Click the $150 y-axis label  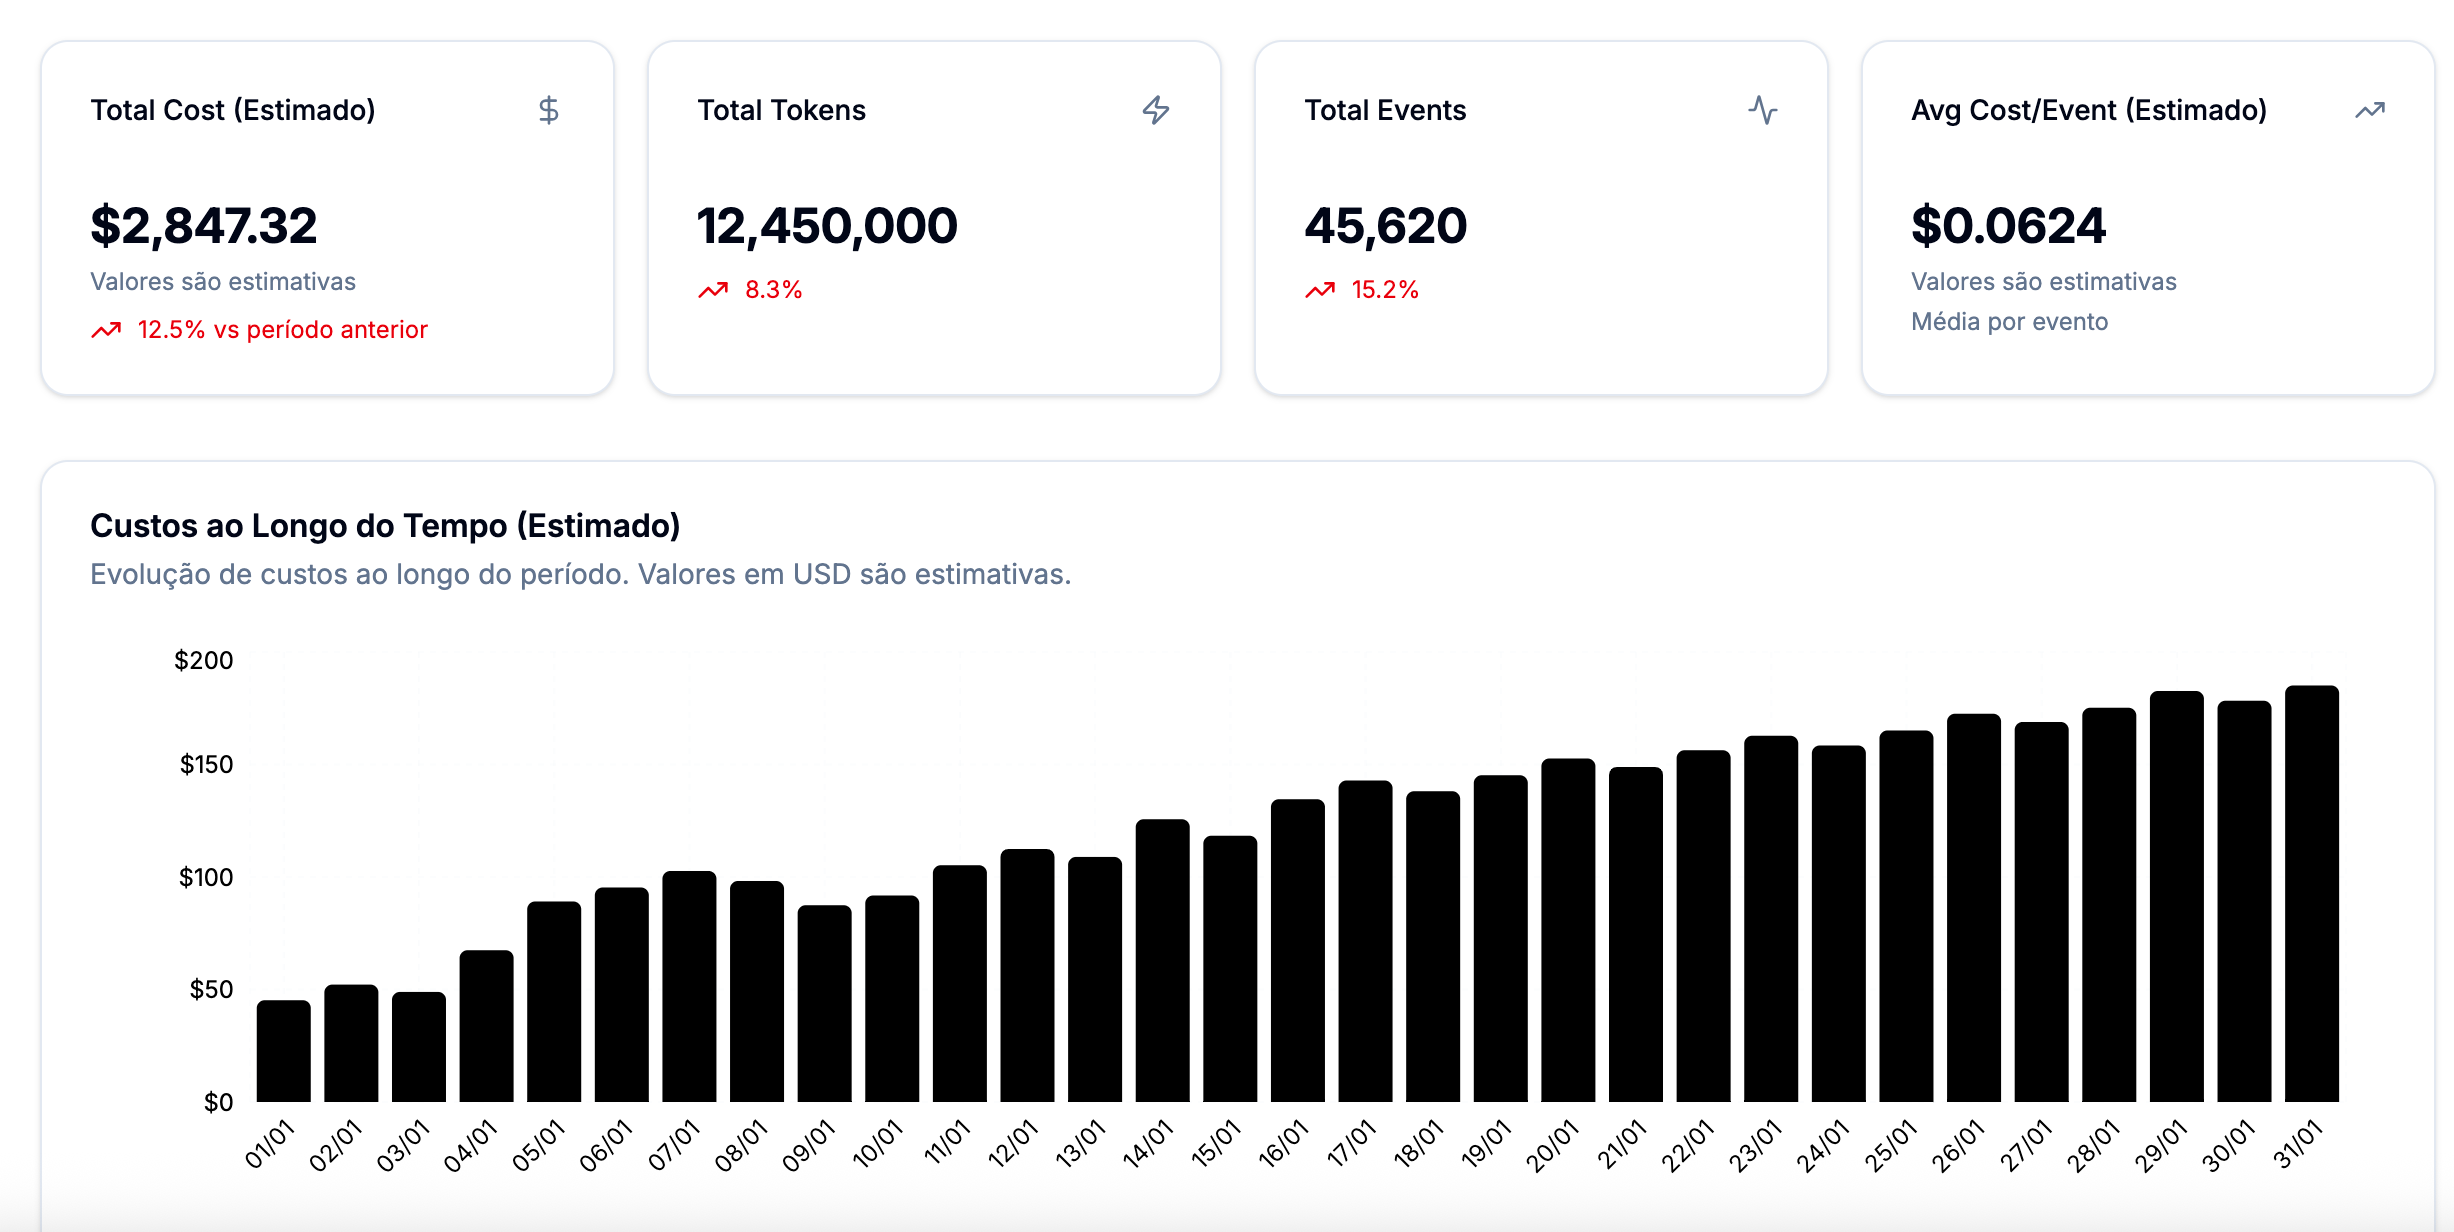coord(206,765)
